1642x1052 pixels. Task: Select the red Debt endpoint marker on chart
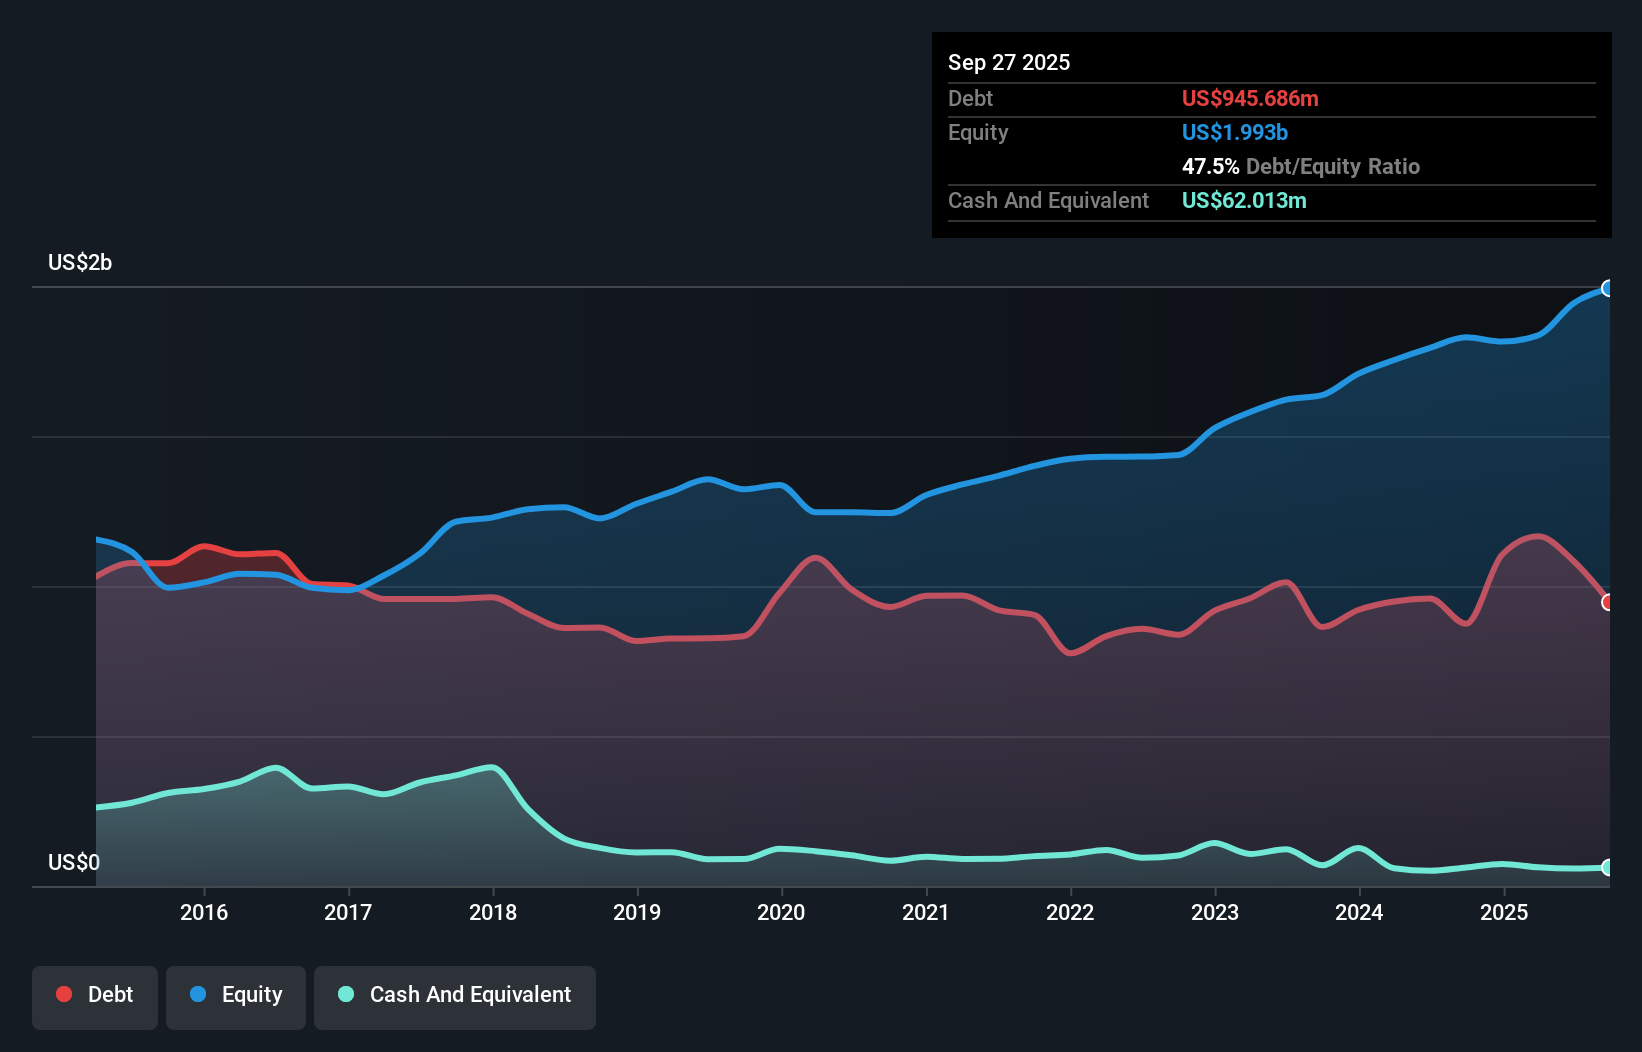(x=1607, y=602)
